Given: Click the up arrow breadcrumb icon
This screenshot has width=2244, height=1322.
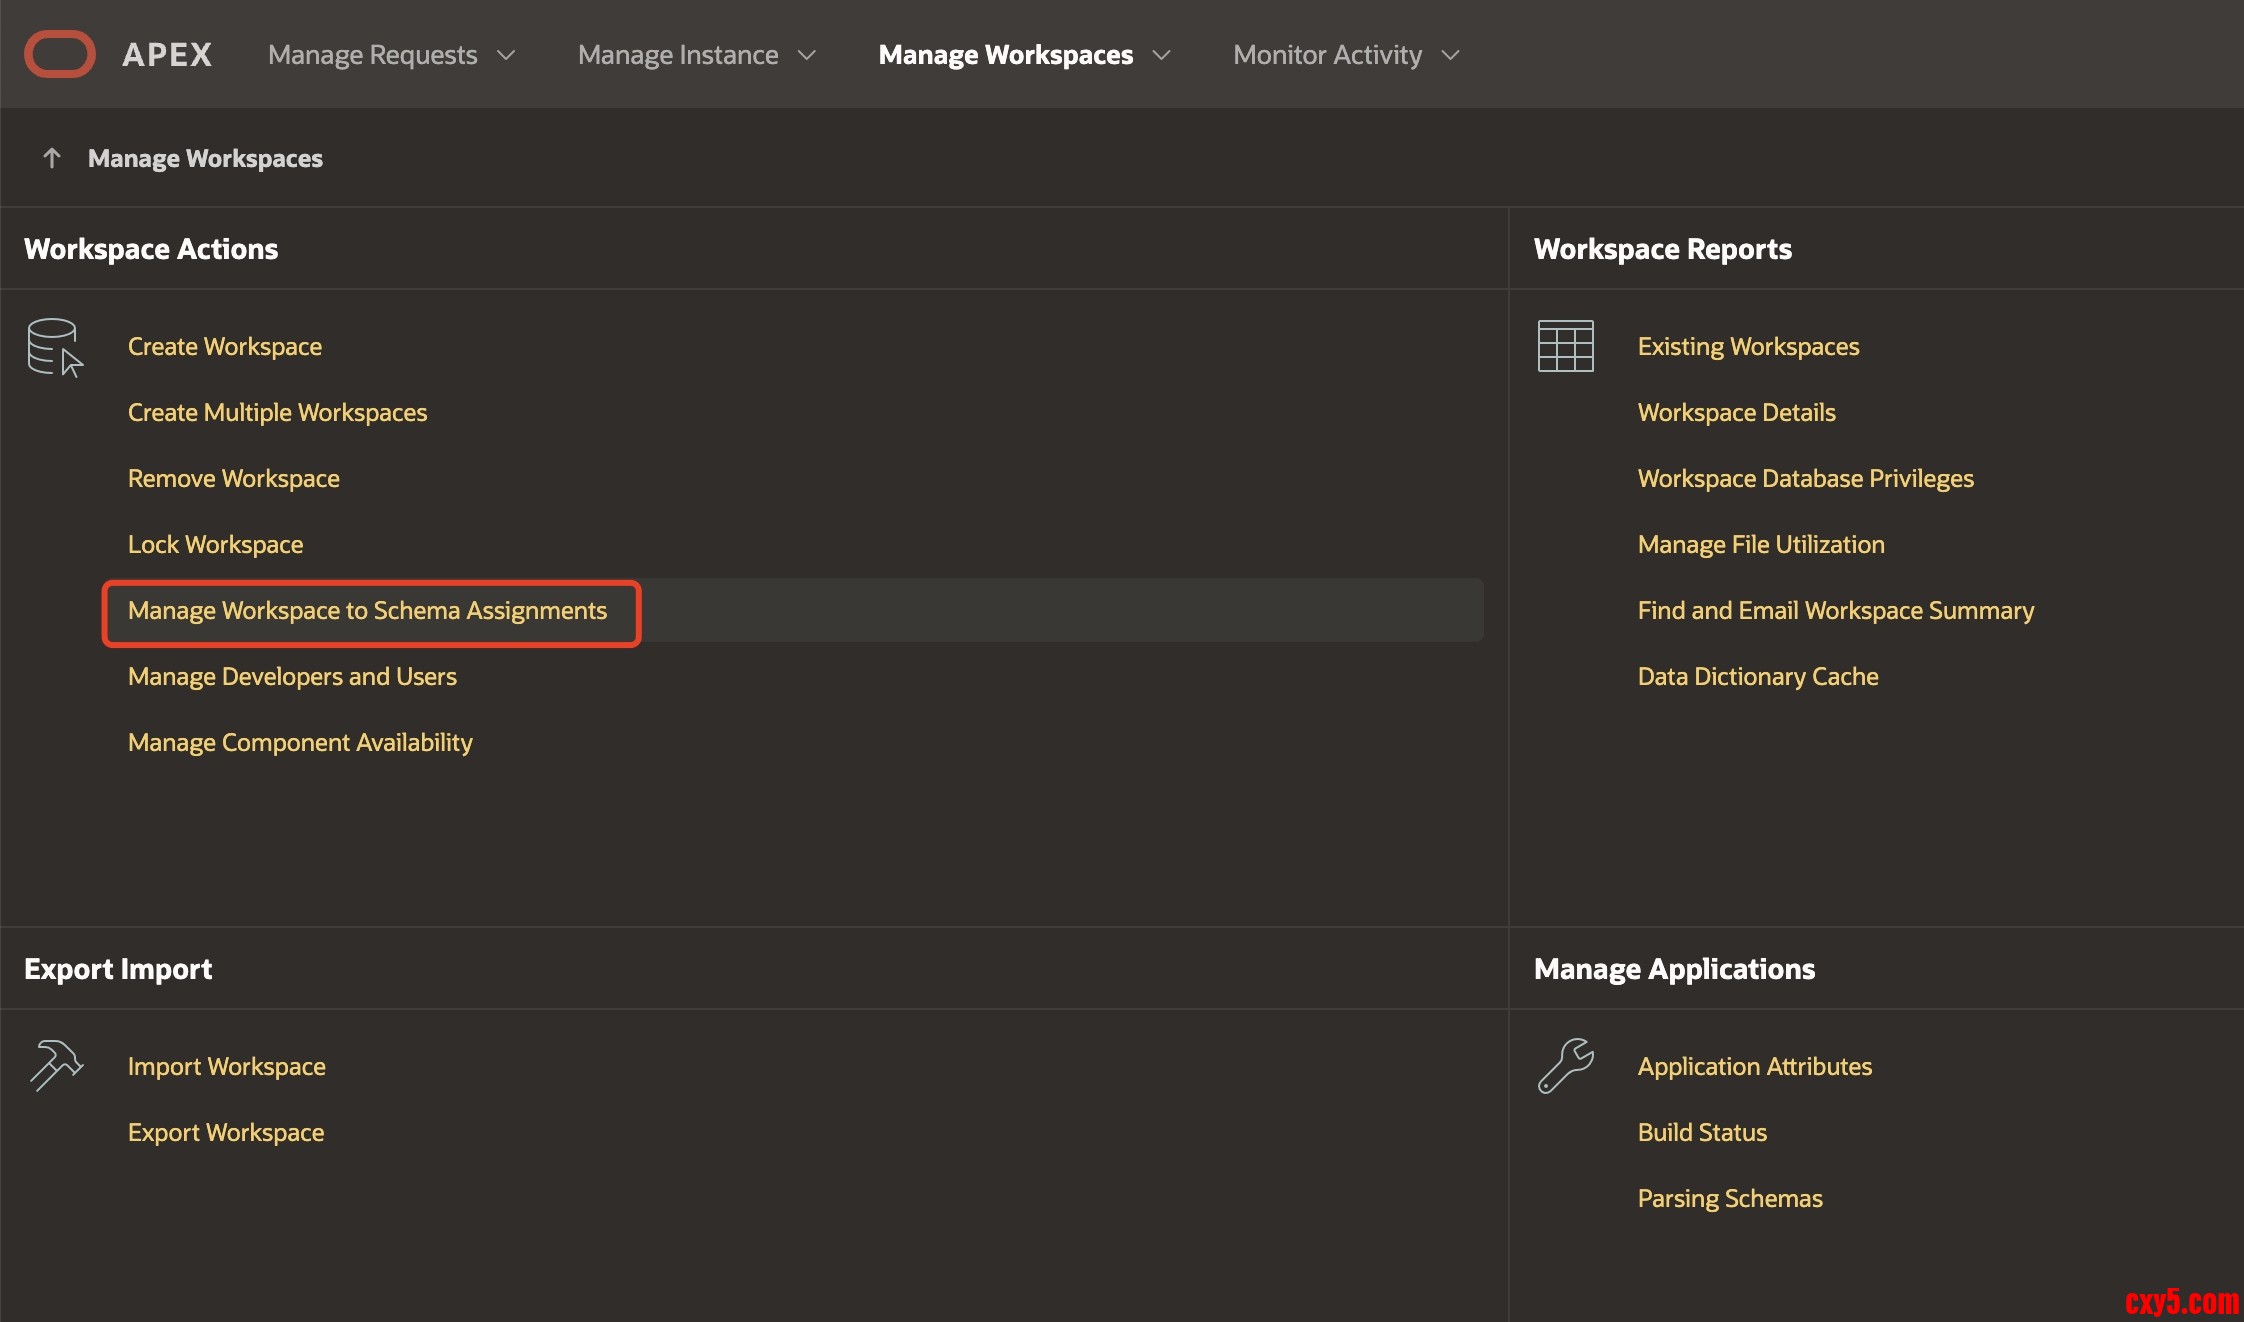Looking at the screenshot, I should [52, 158].
